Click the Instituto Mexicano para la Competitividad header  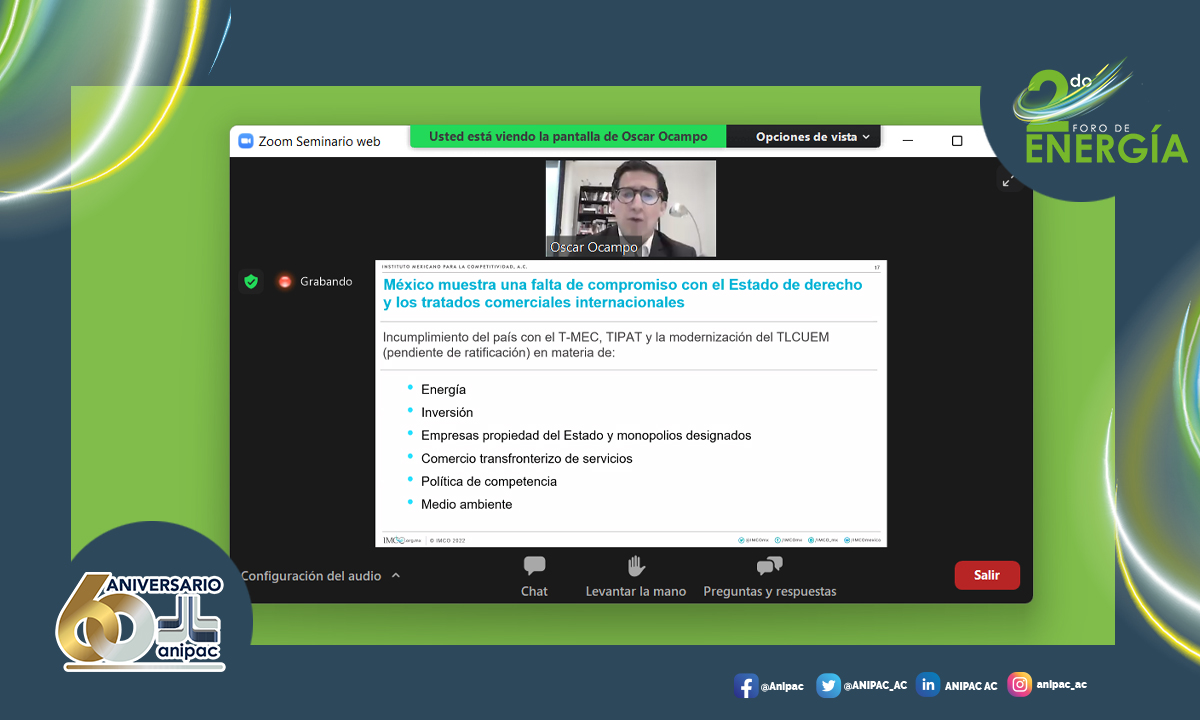pyautogui.click(x=454, y=267)
